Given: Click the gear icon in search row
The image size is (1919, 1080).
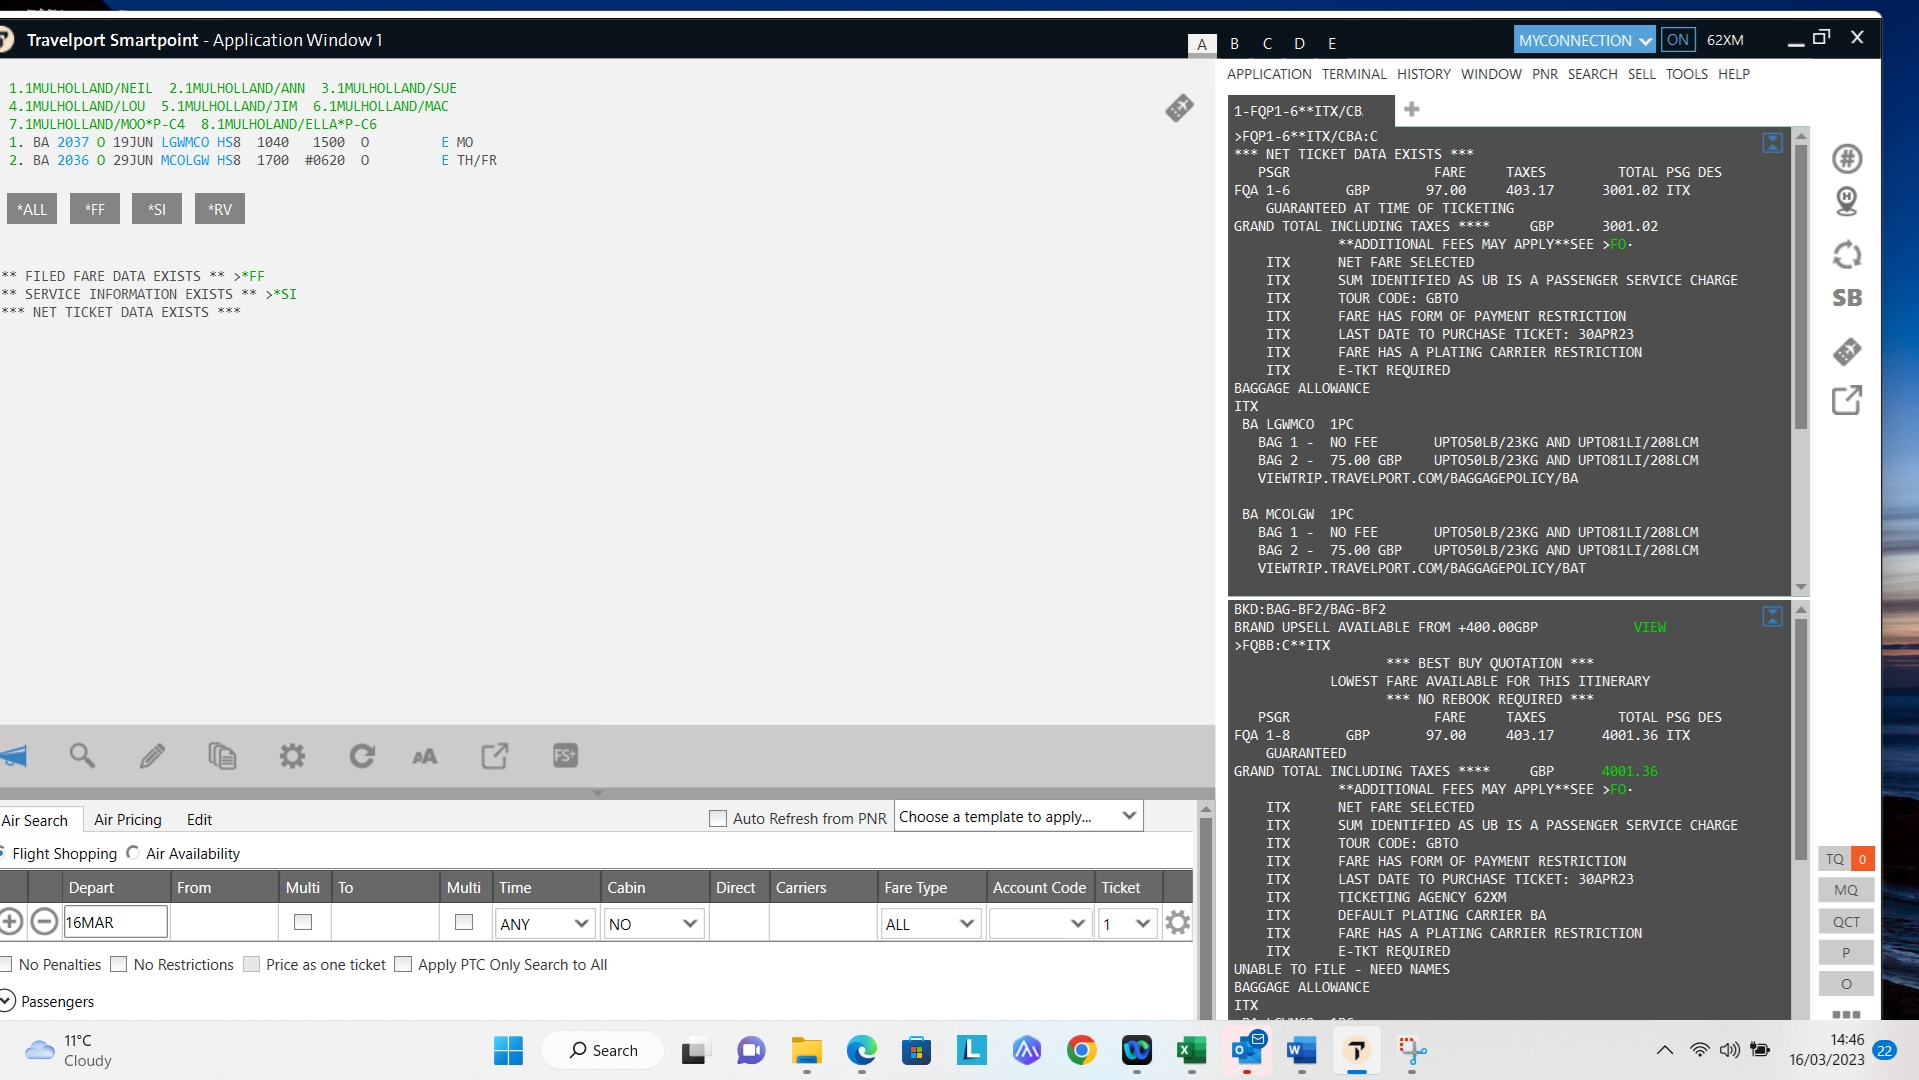Looking at the screenshot, I should tap(1177, 923).
